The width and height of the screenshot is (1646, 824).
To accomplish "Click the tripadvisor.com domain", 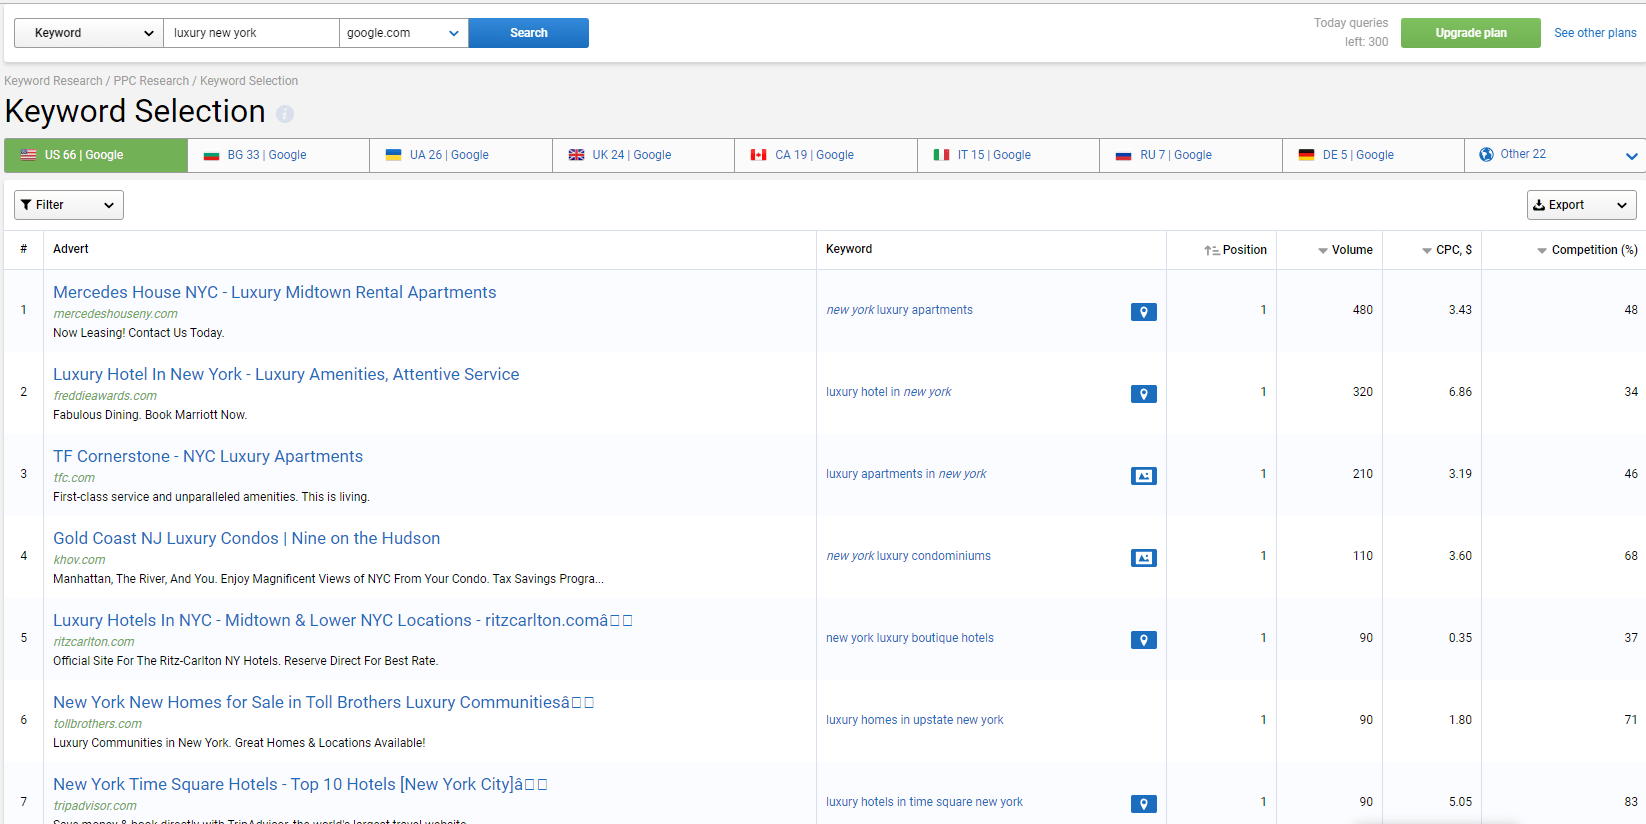I will tap(95, 806).
